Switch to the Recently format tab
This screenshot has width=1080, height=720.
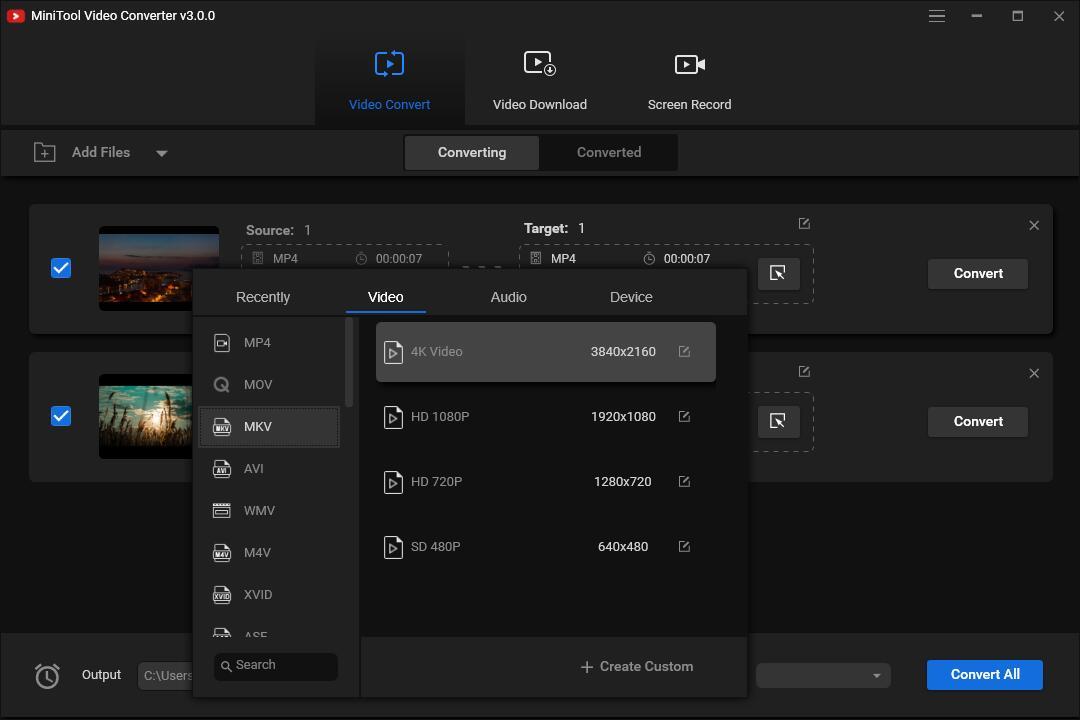(x=262, y=297)
